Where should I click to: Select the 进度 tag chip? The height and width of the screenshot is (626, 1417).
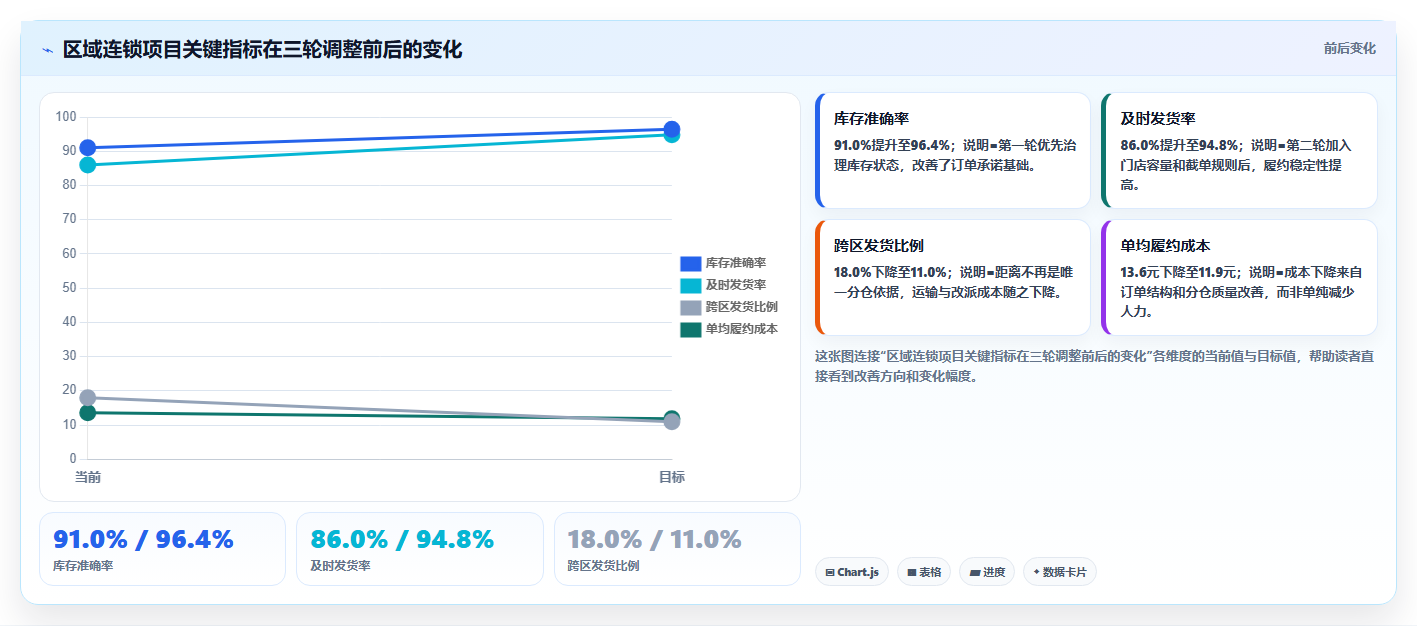point(986,572)
